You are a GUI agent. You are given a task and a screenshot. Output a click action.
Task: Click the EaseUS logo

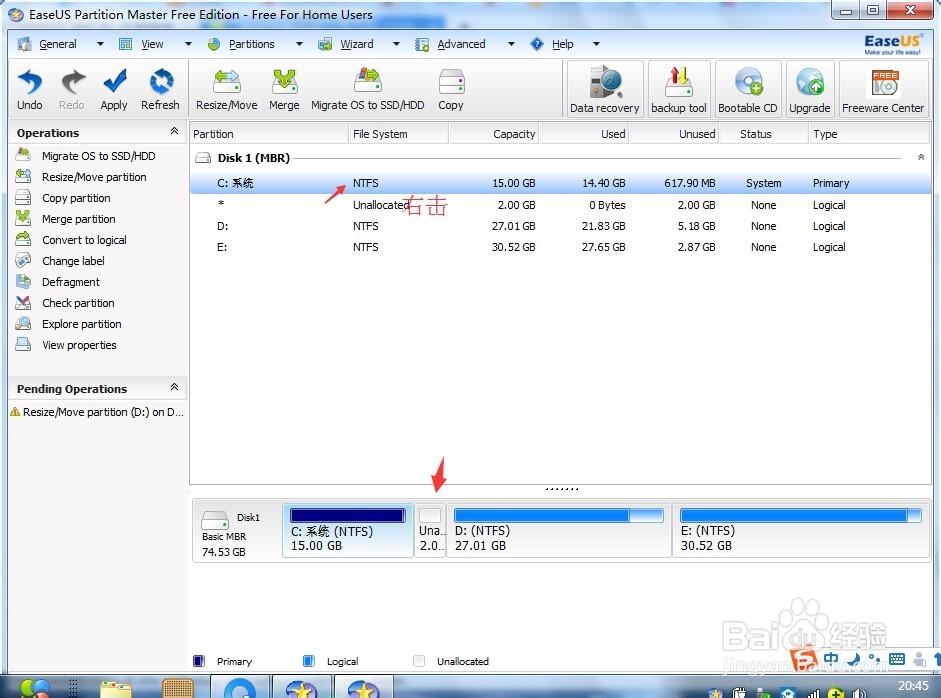(x=892, y=44)
